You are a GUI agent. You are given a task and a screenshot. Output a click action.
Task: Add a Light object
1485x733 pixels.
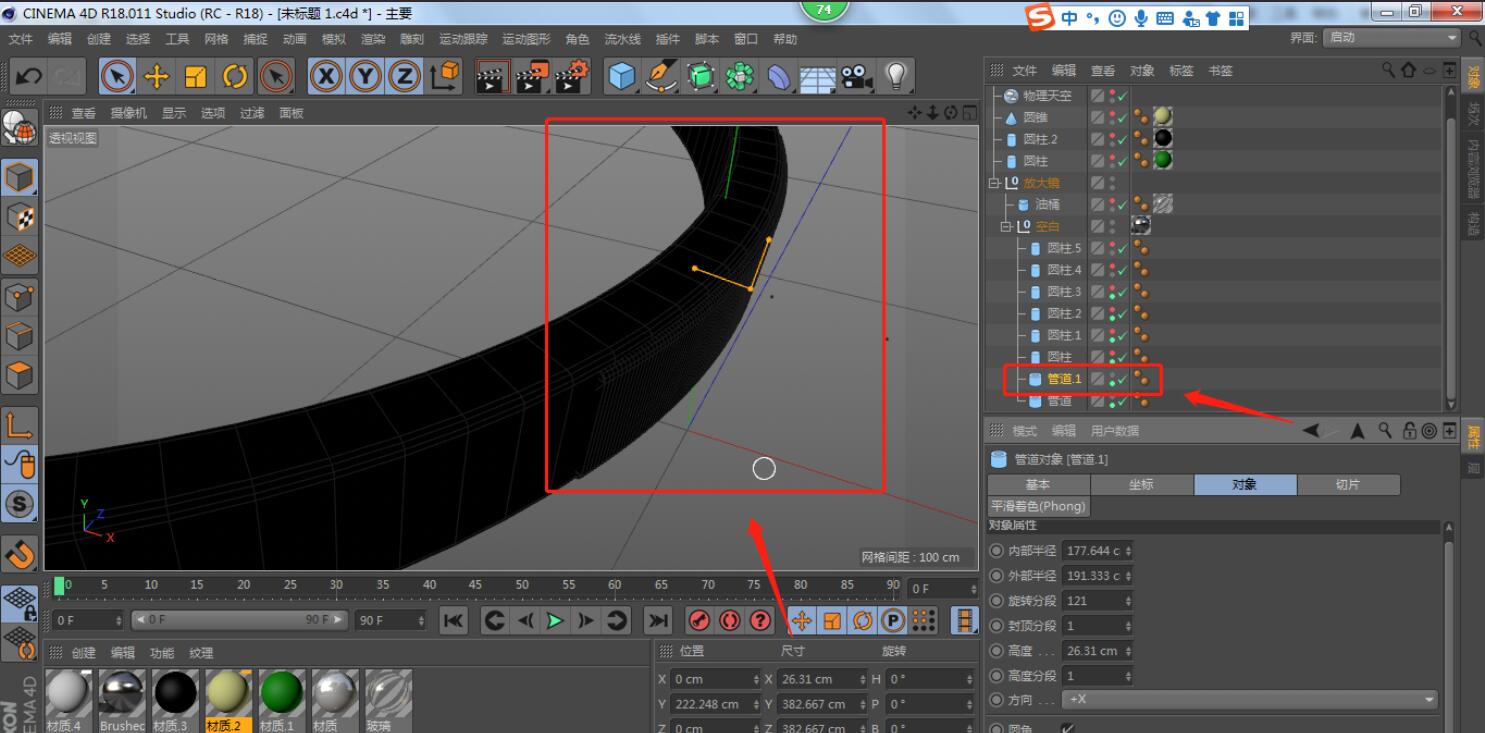896,77
